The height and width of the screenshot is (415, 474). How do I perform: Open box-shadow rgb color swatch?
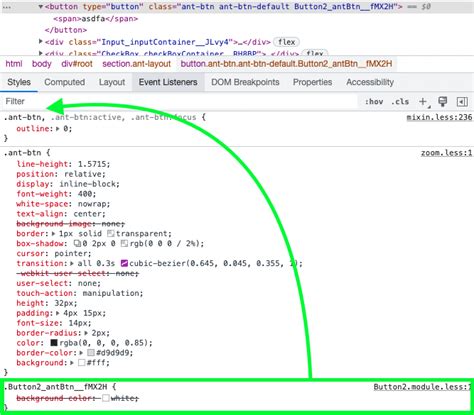coord(124,244)
